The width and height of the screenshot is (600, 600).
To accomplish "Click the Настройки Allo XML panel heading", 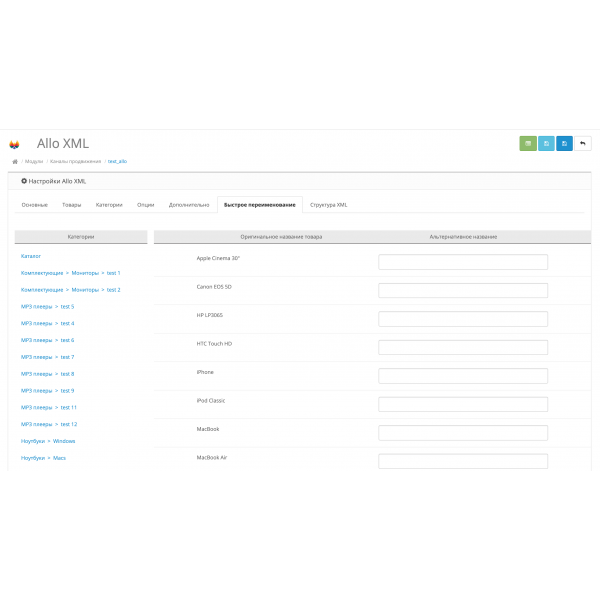I will (53, 181).
